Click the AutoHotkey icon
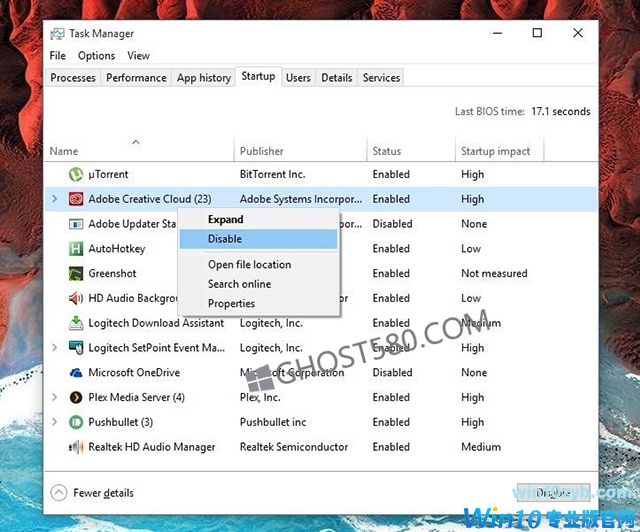 (76, 249)
